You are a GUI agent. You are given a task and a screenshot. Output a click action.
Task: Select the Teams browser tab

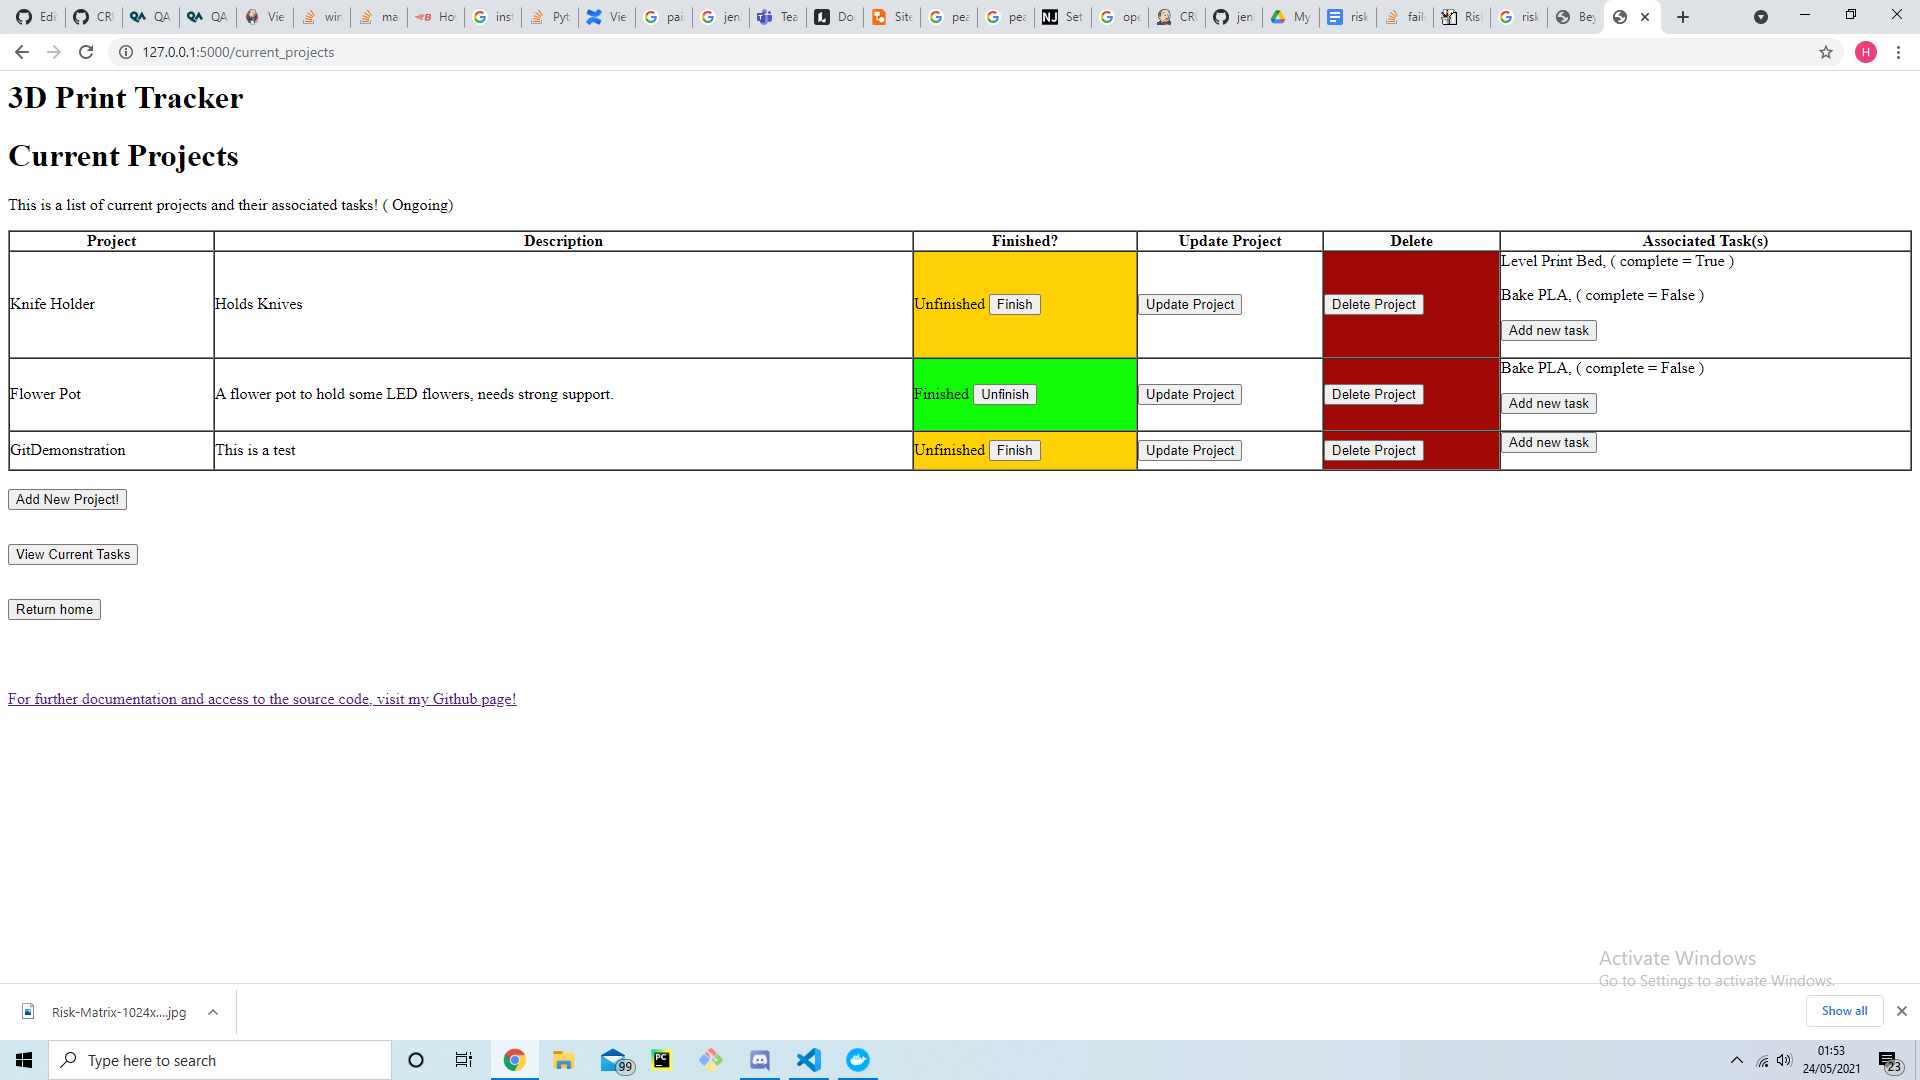777,16
